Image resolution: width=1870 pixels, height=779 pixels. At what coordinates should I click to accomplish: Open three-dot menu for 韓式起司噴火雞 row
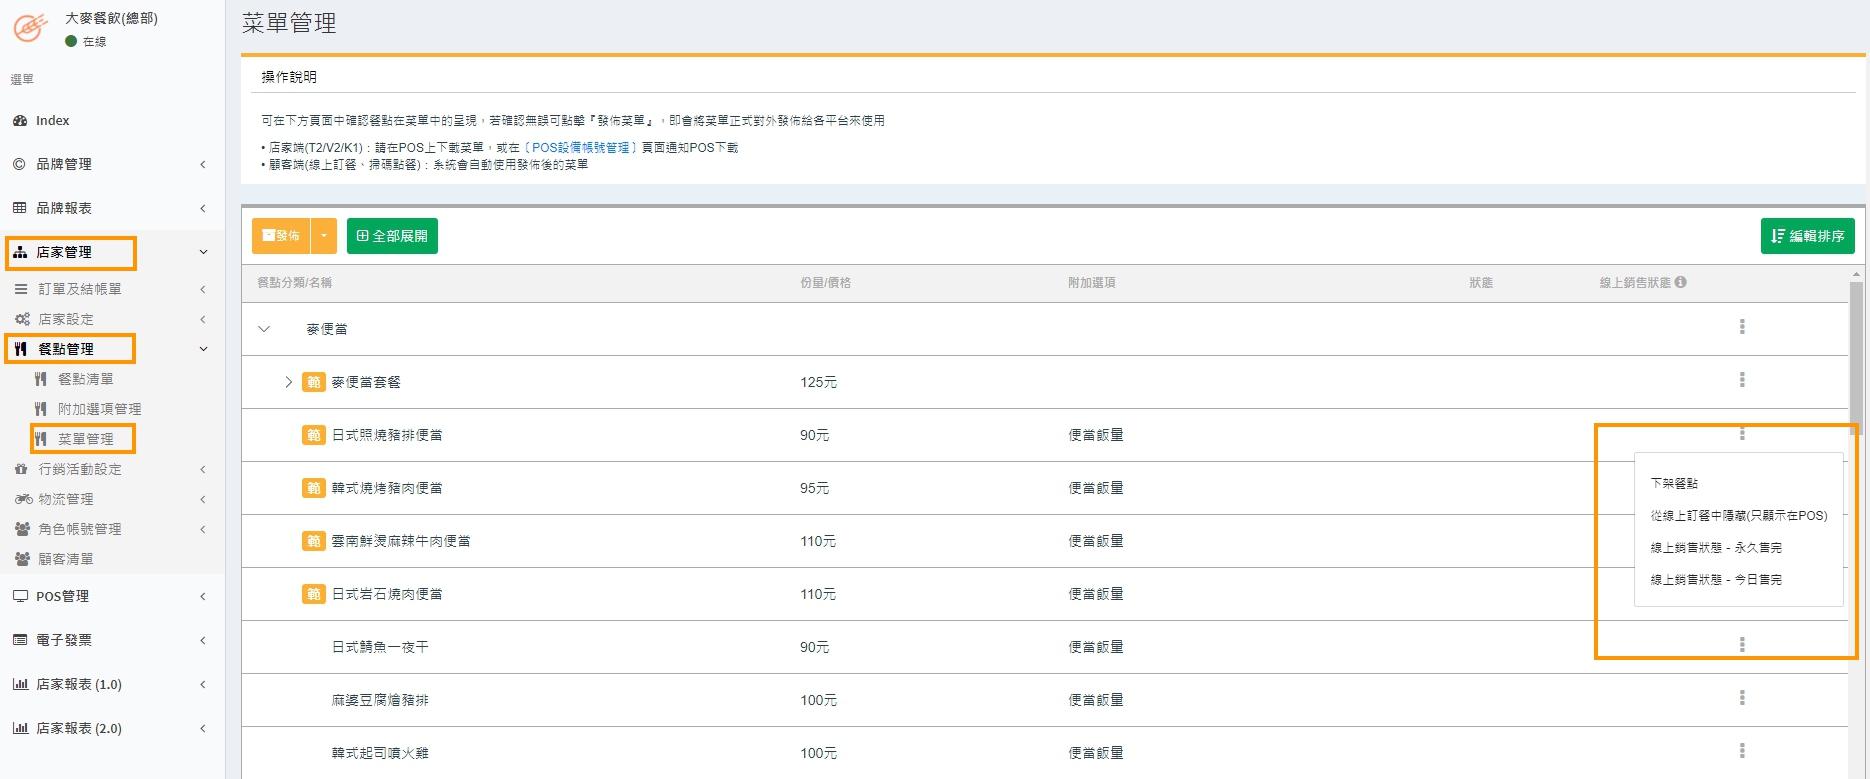pos(1741,751)
